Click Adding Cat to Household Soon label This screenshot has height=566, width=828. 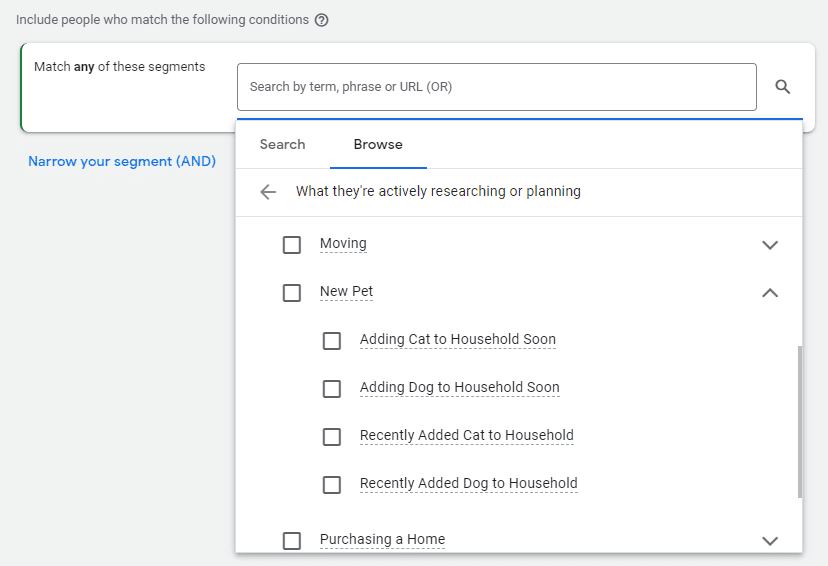coord(458,339)
